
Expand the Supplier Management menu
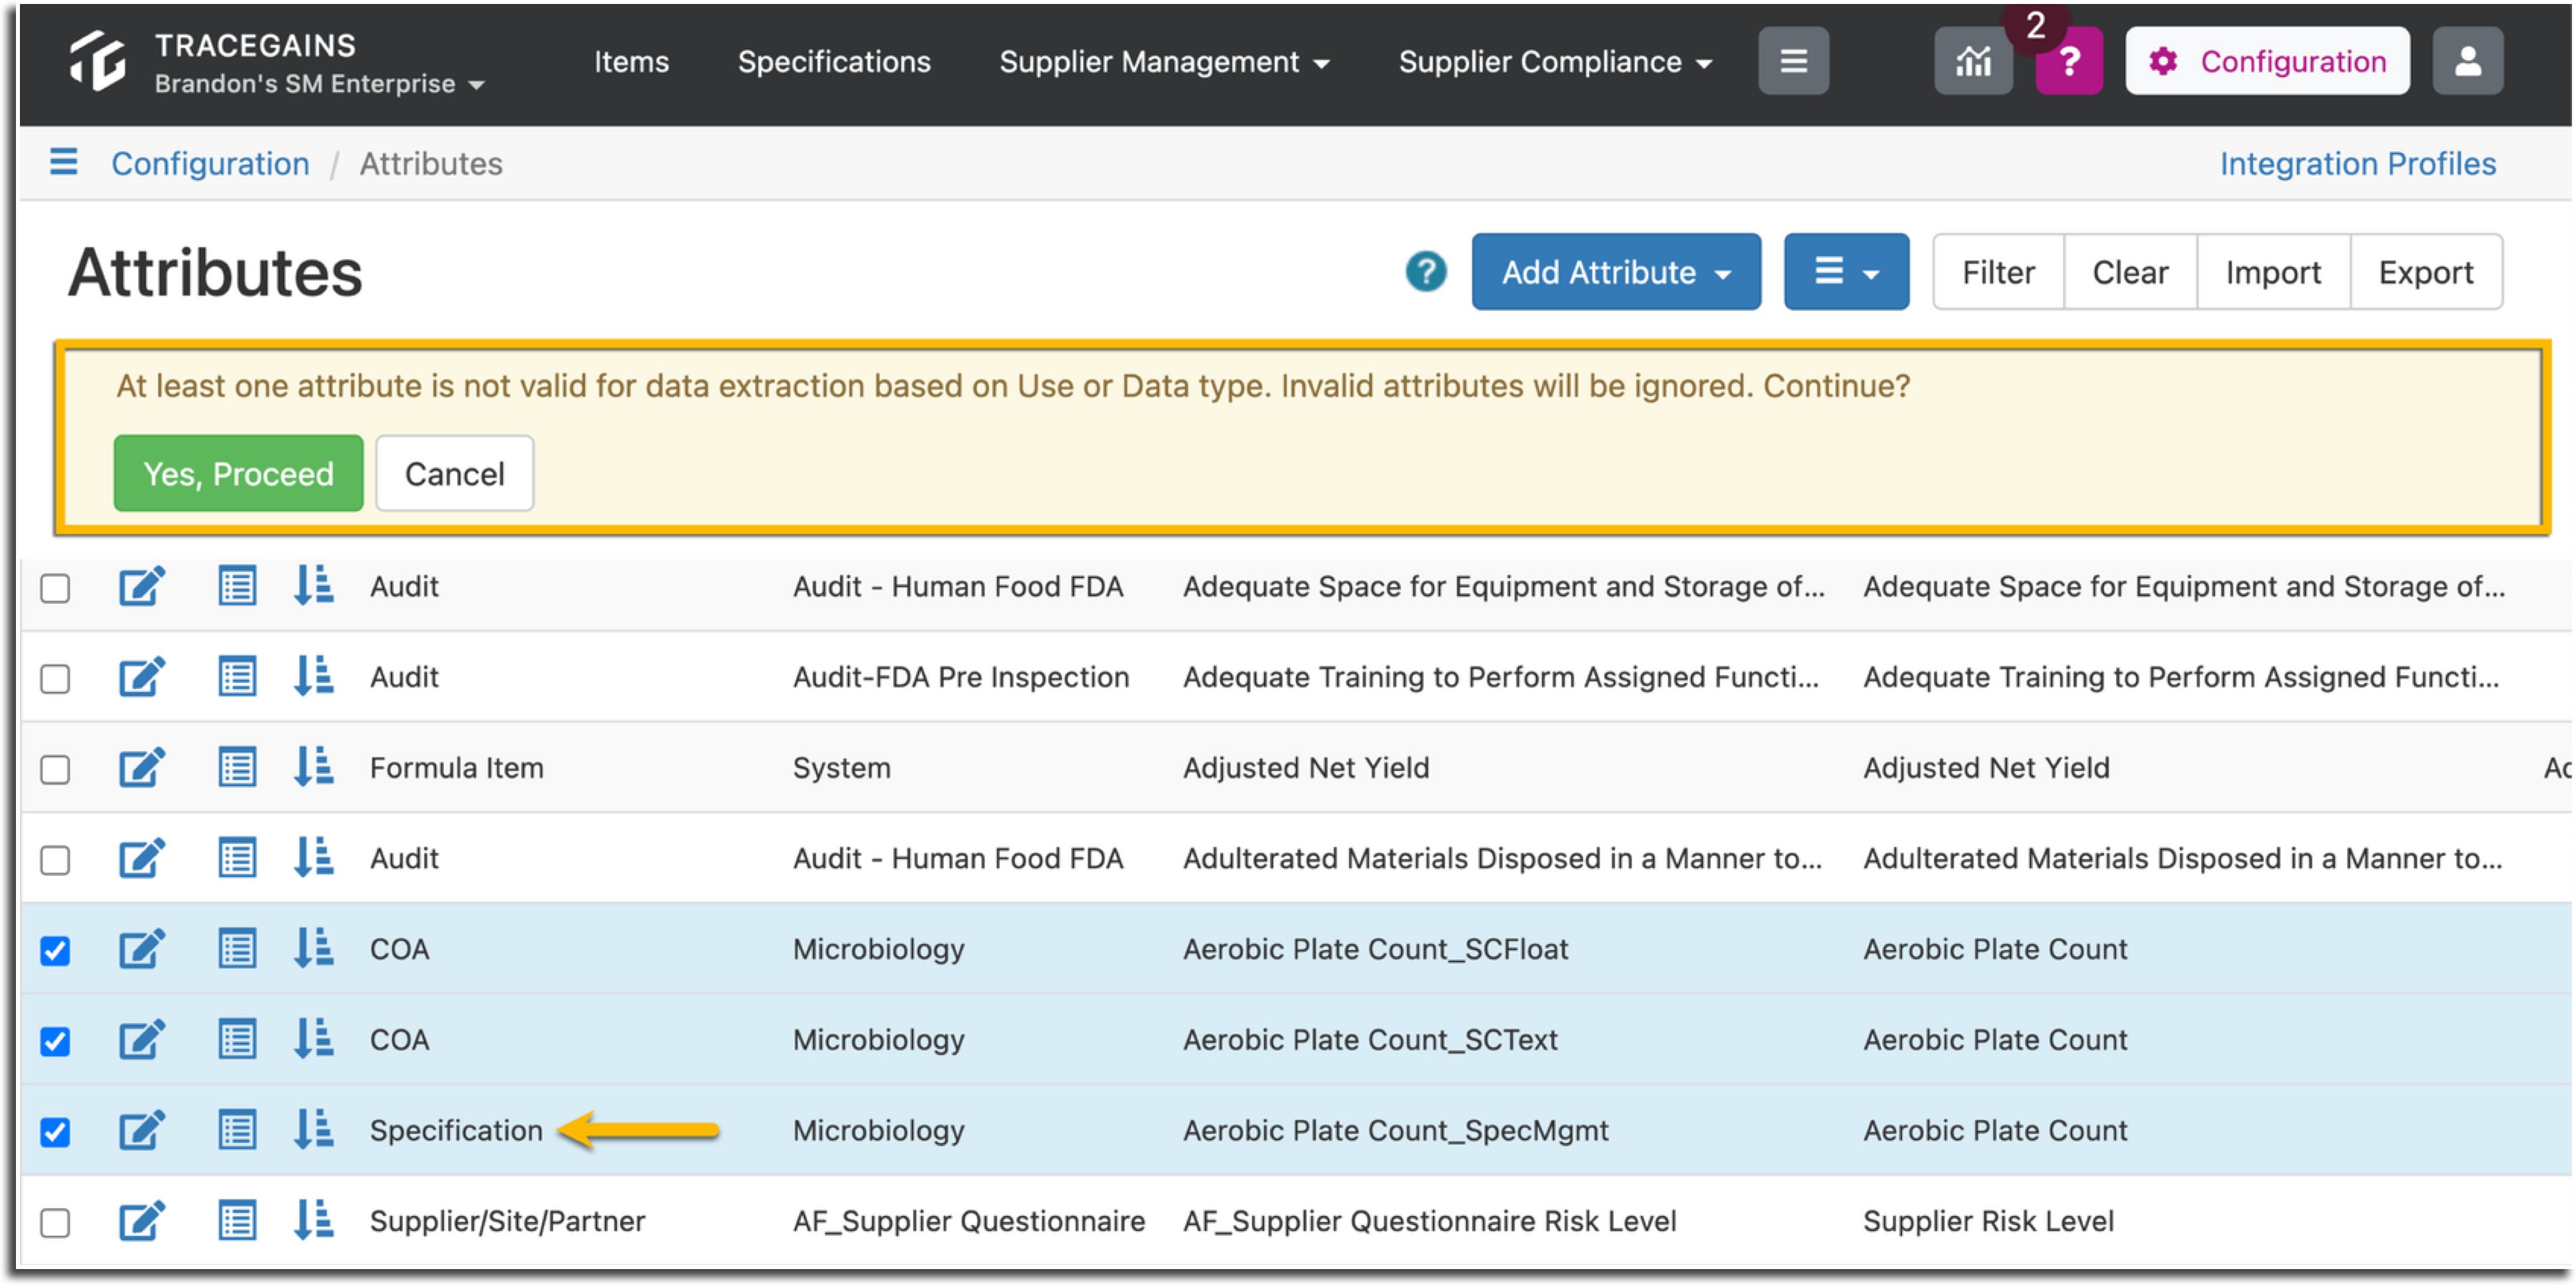(1164, 62)
